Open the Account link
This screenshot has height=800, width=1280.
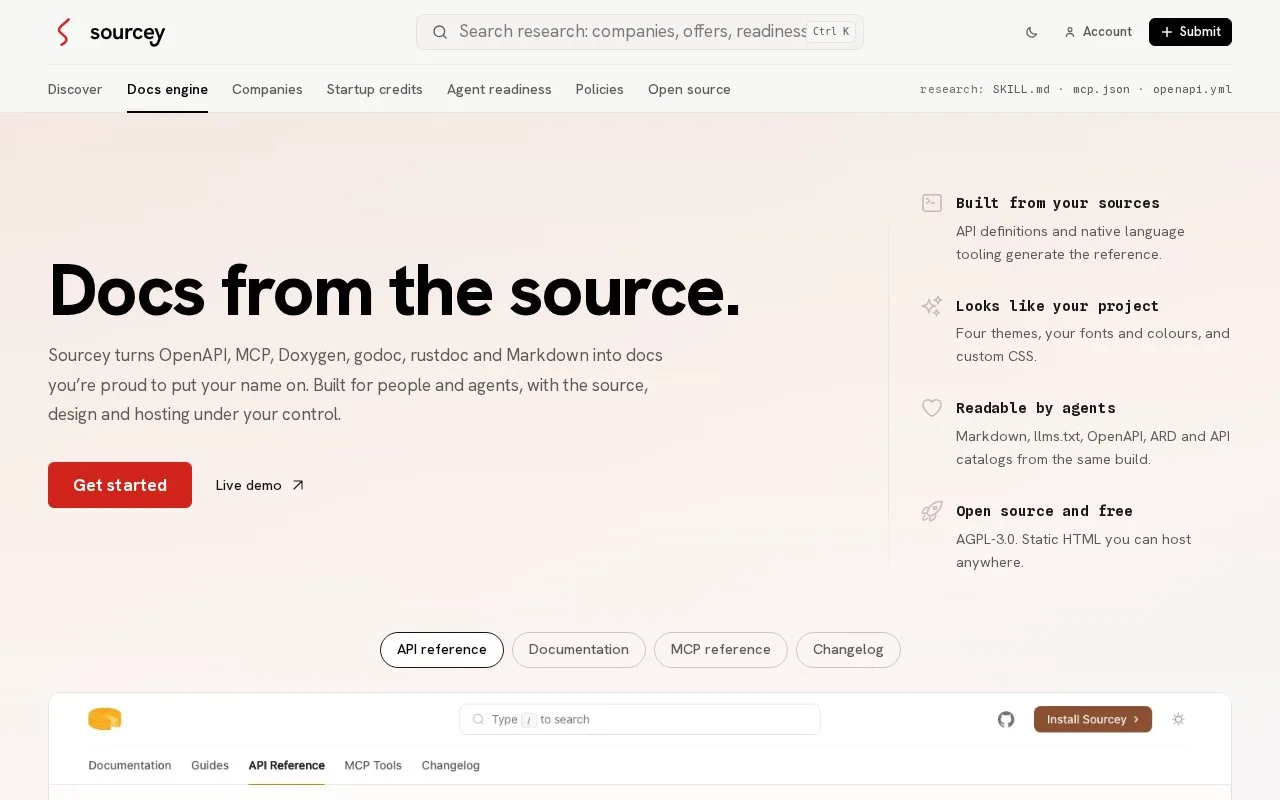point(1098,32)
